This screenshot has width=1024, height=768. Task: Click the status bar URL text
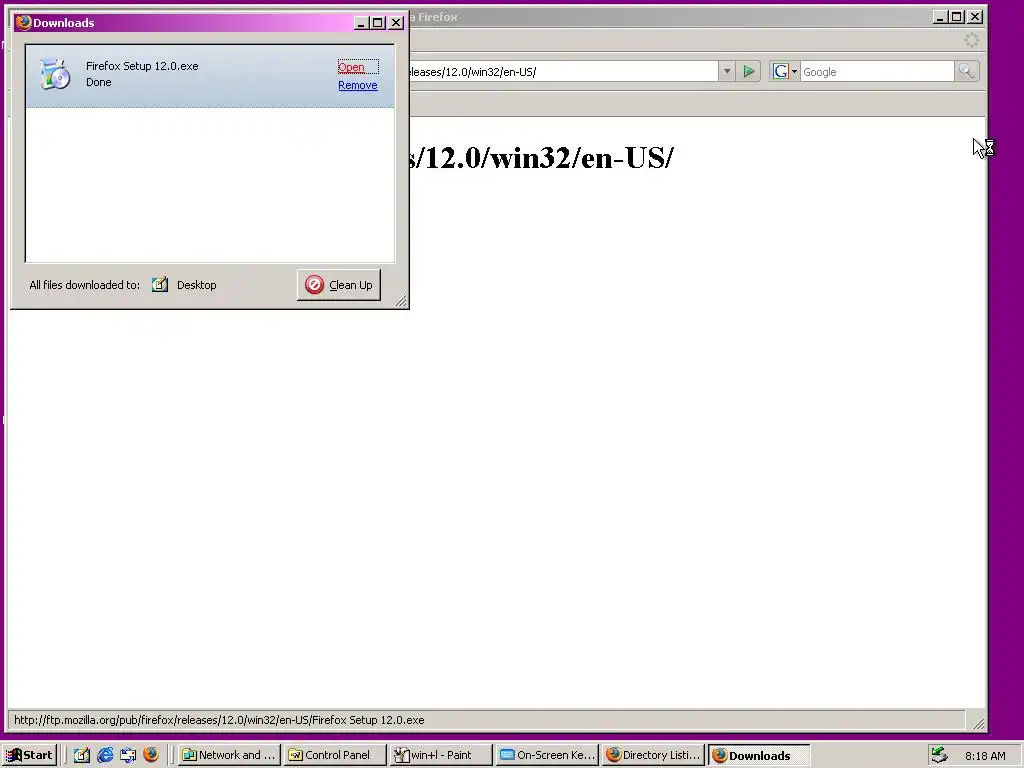pos(219,720)
